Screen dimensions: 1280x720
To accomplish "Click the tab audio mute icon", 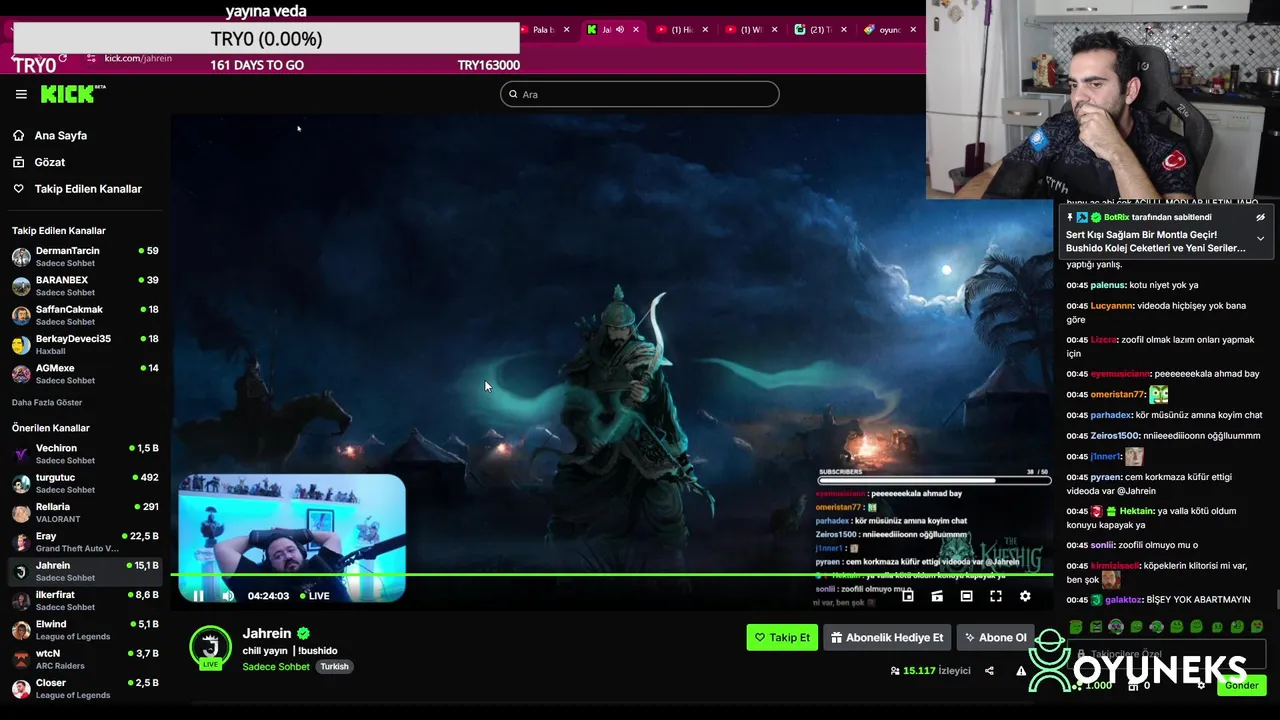I will (620, 30).
